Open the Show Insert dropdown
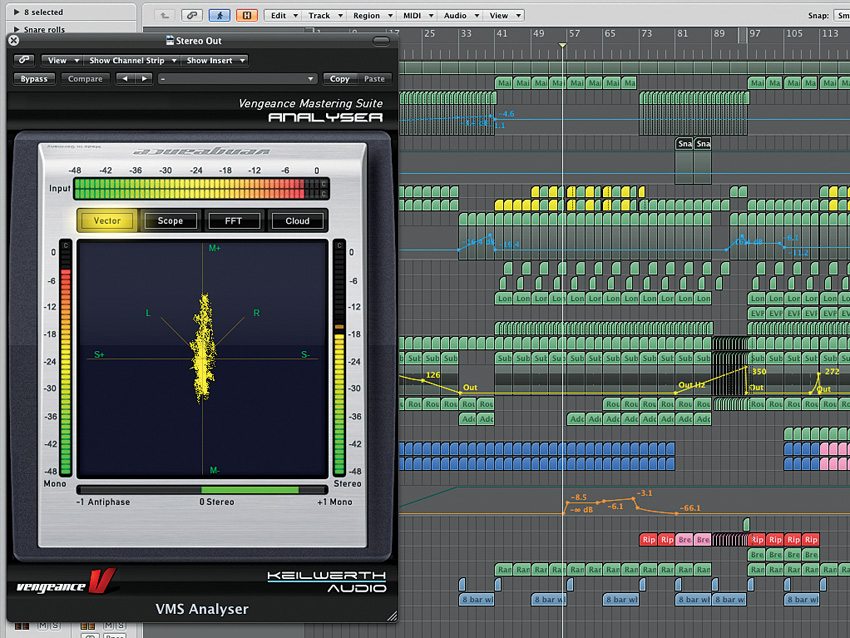This screenshot has width=850, height=638. click(215, 60)
